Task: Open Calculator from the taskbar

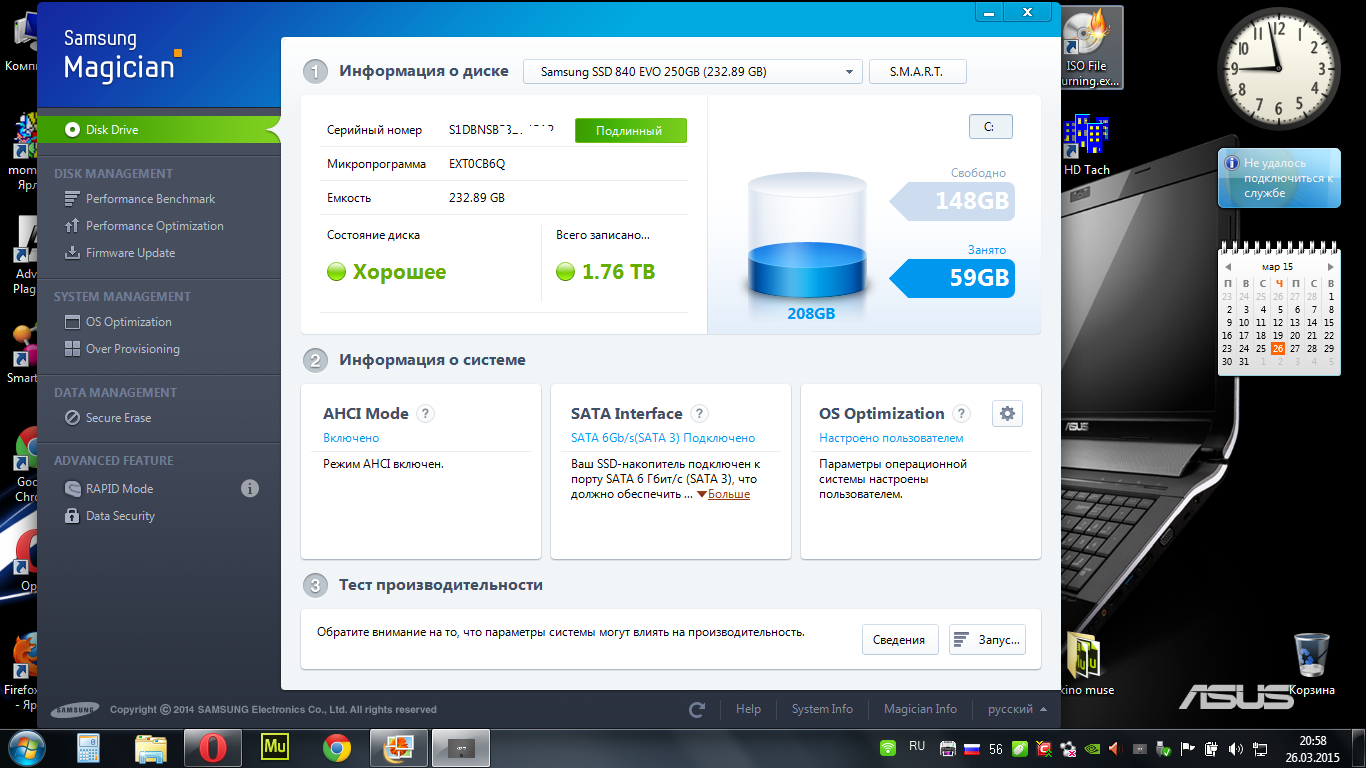Action: pyautogui.click(x=89, y=747)
